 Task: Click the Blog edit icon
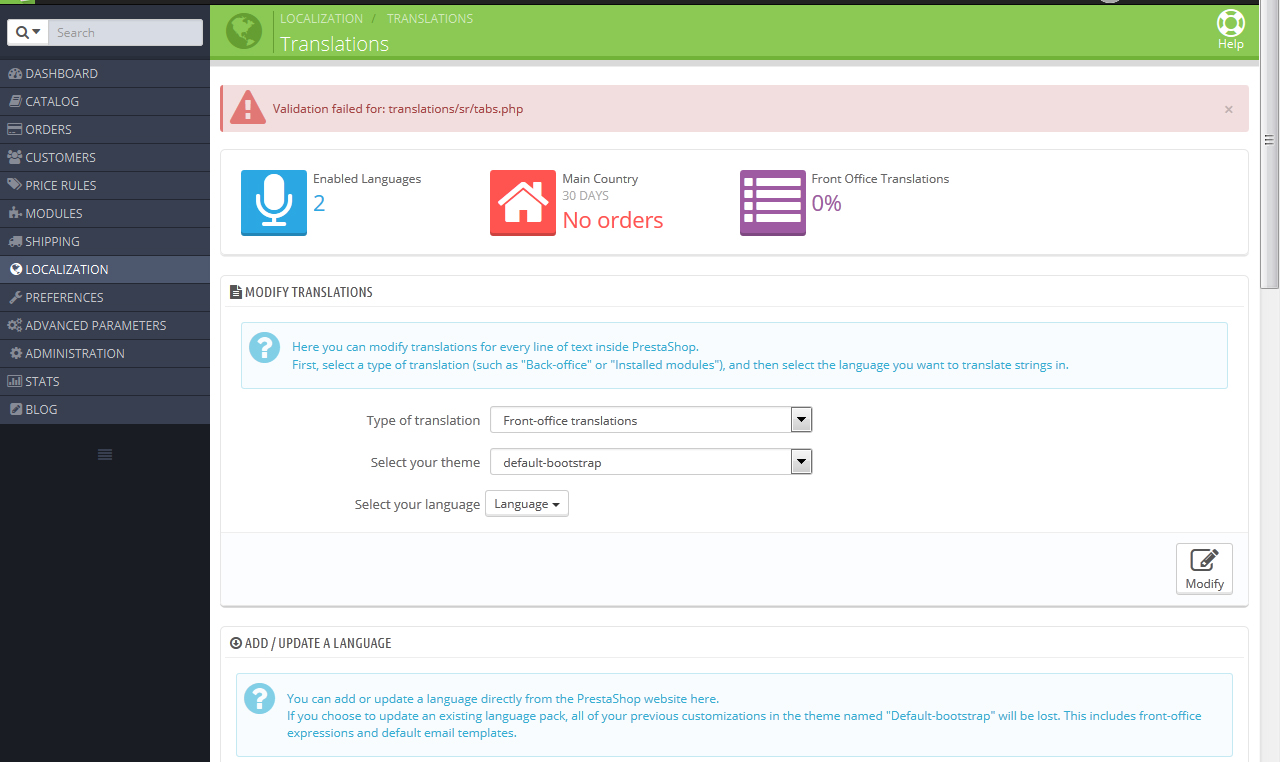(x=15, y=409)
